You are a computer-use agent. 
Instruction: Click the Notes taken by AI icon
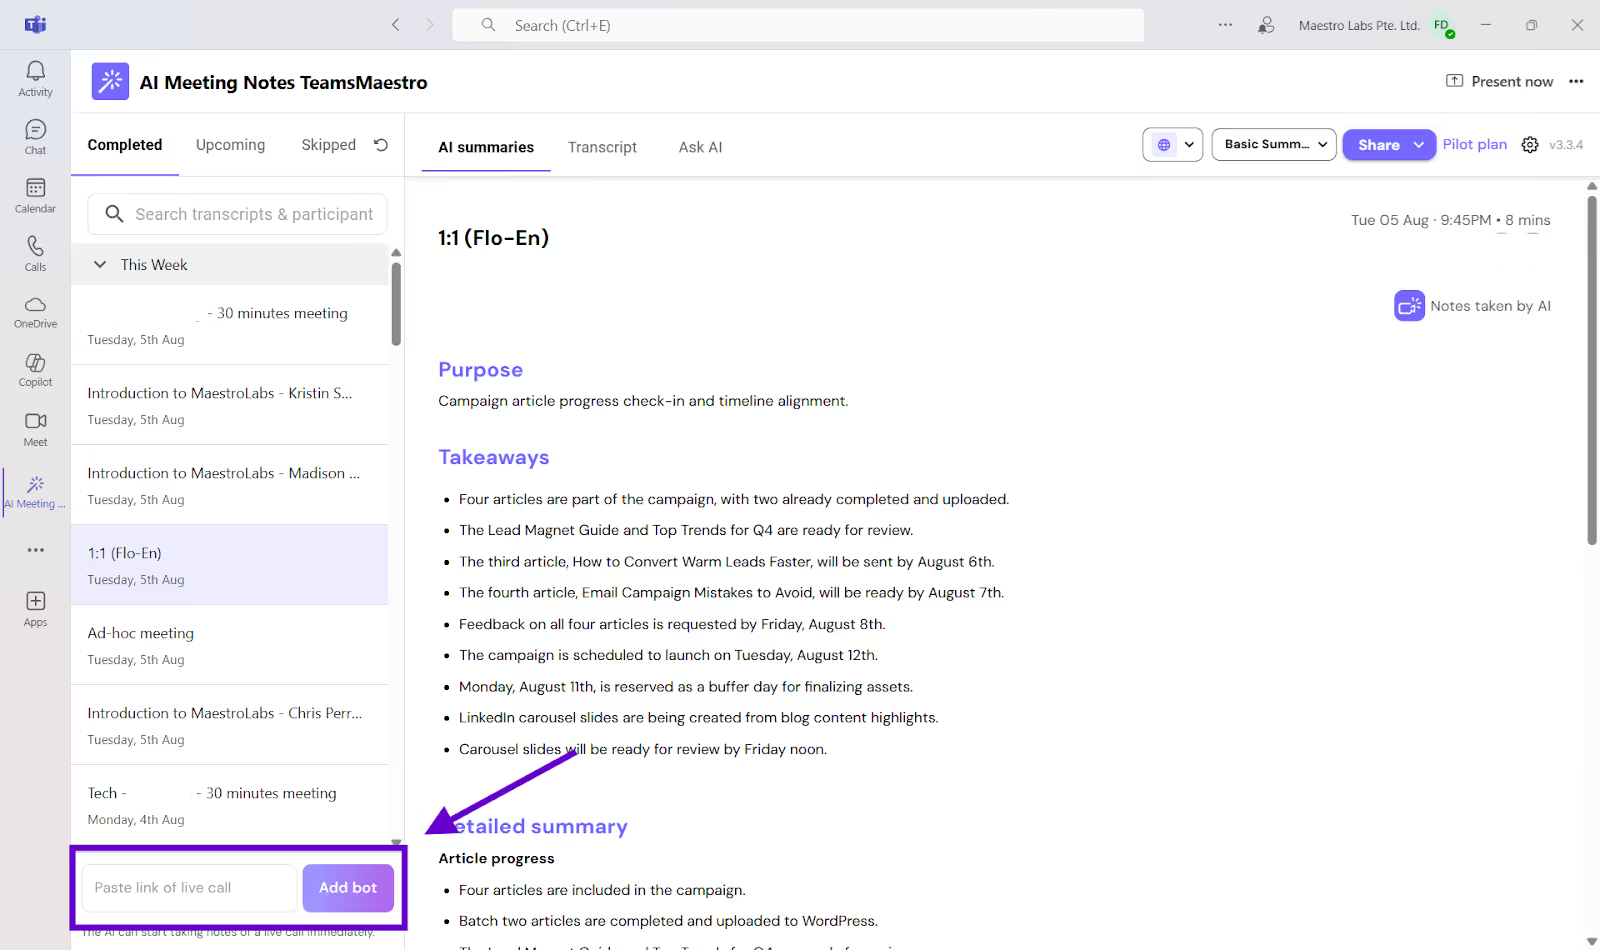point(1409,306)
